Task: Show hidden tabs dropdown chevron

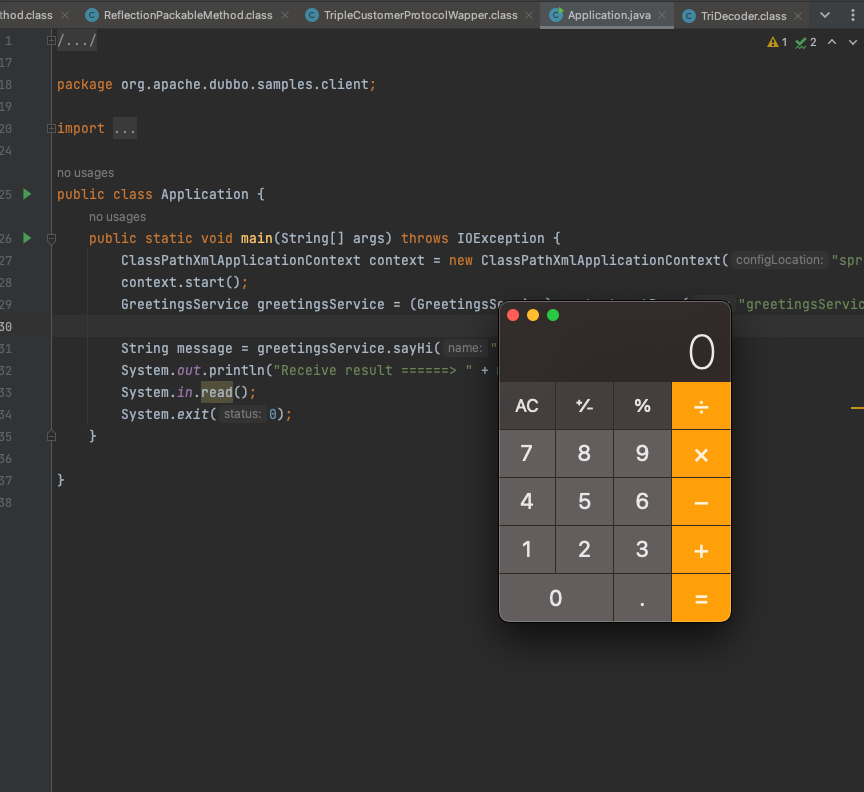Action: click(x=824, y=16)
